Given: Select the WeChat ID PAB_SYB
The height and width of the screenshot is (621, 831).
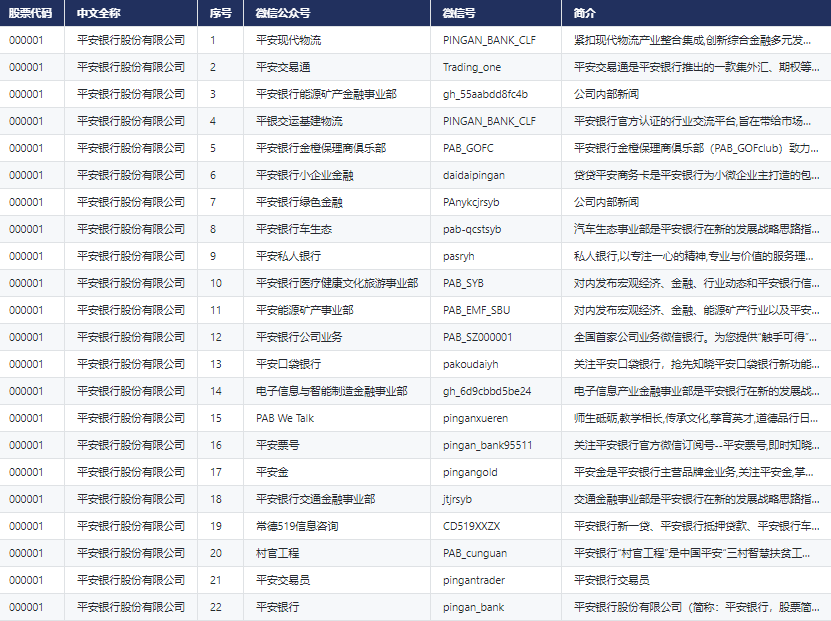Looking at the screenshot, I should pyautogui.click(x=464, y=283).
